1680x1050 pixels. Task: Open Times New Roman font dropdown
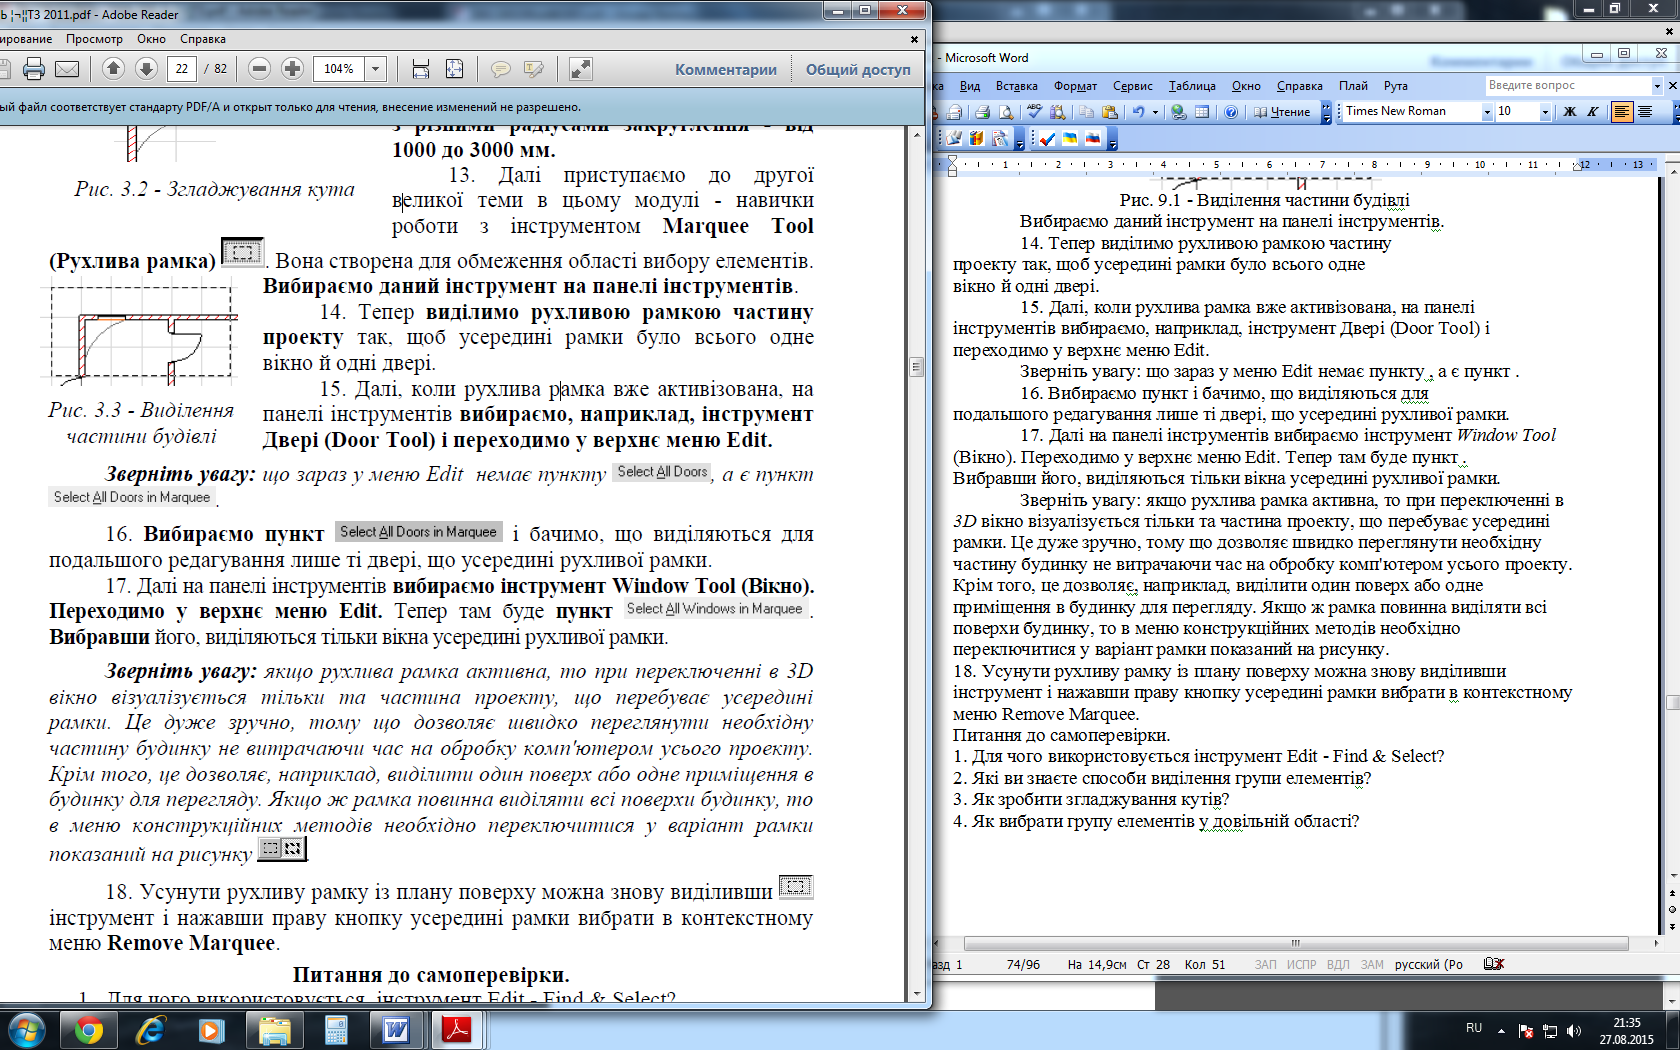click(x=1487, y=111)
